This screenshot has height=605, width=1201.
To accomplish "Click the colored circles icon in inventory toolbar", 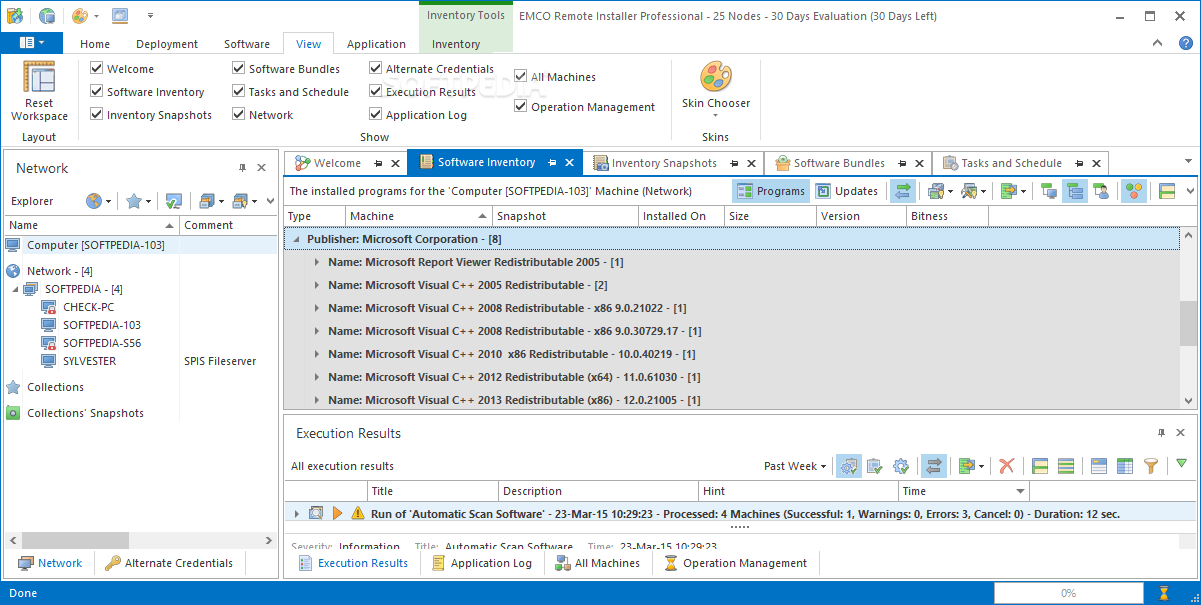I will click(x=1133, y=191).
